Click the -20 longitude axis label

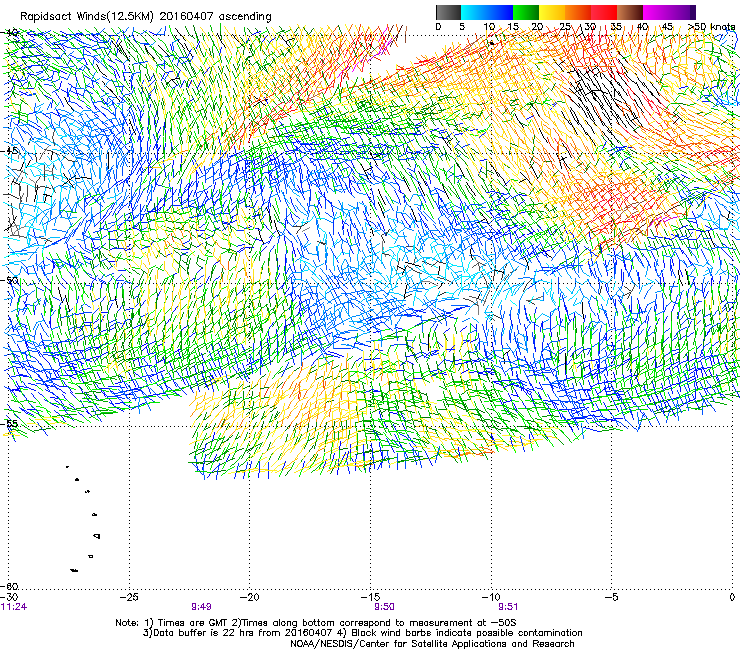tap(250, 597)
